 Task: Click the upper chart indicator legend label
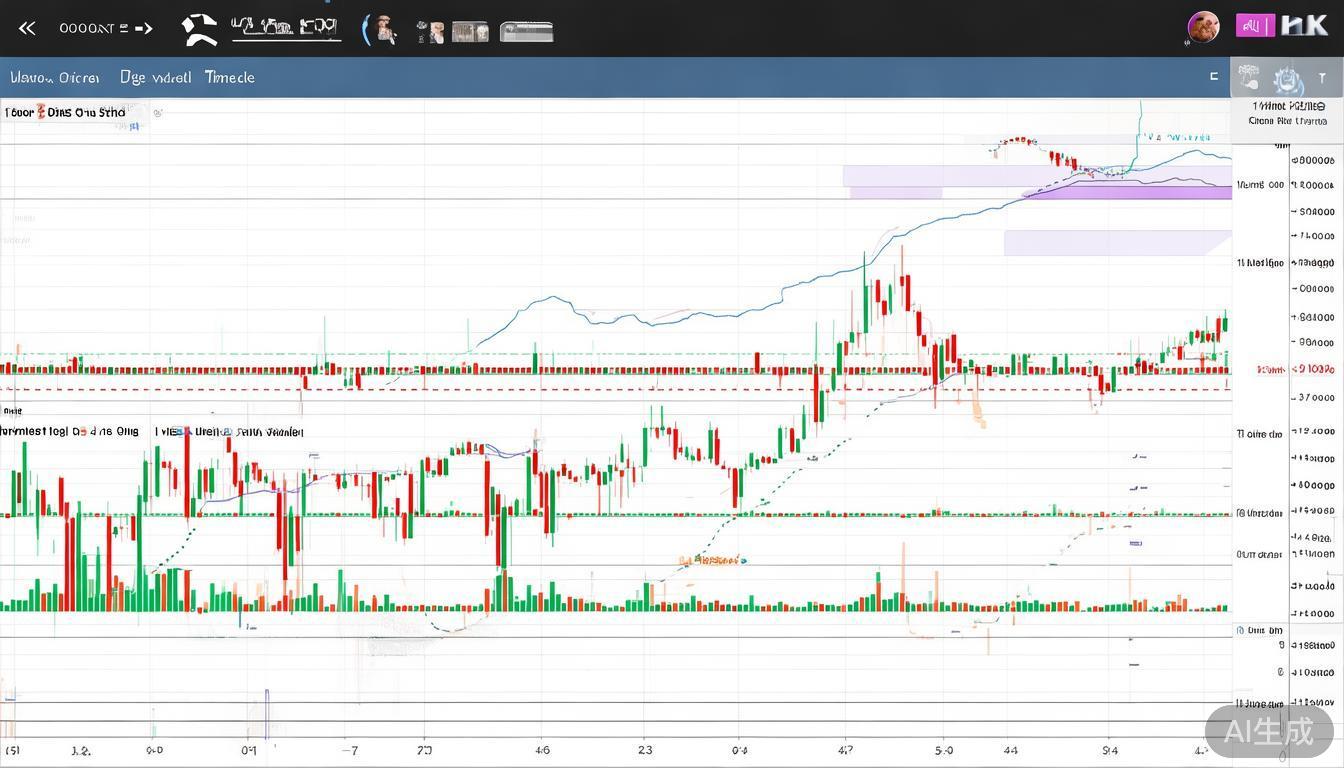(x=66, y=113)
